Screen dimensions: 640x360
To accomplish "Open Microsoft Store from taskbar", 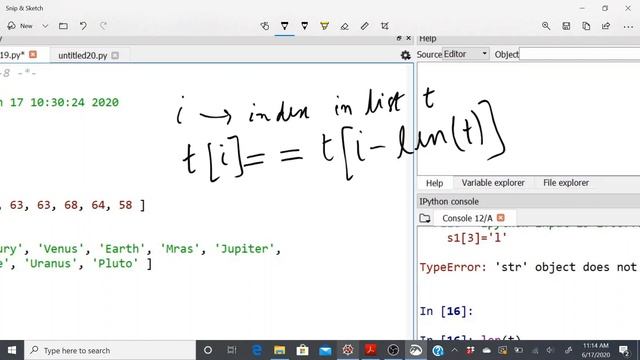I will coord(302,350).
